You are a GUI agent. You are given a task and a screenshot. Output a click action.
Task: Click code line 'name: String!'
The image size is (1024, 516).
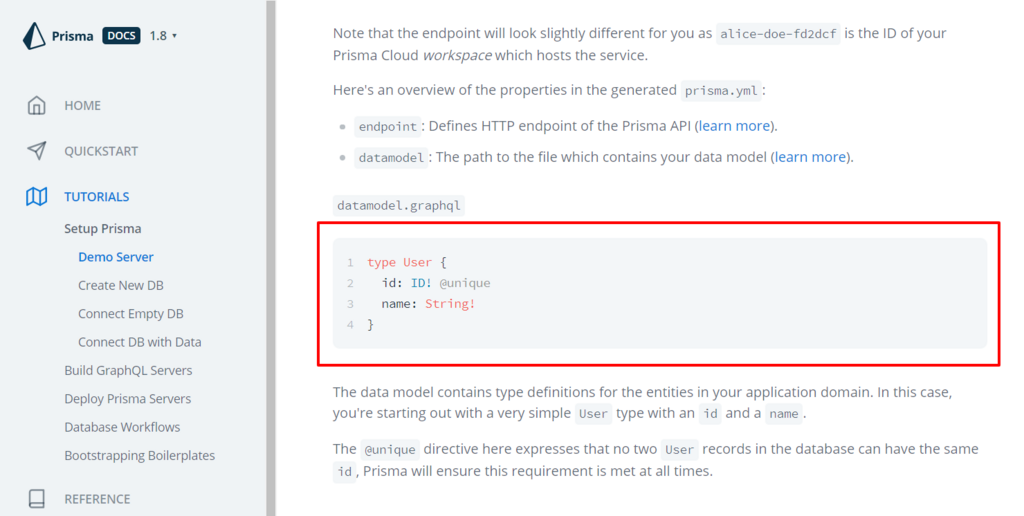pyautogui.click(x=428, y=304)
